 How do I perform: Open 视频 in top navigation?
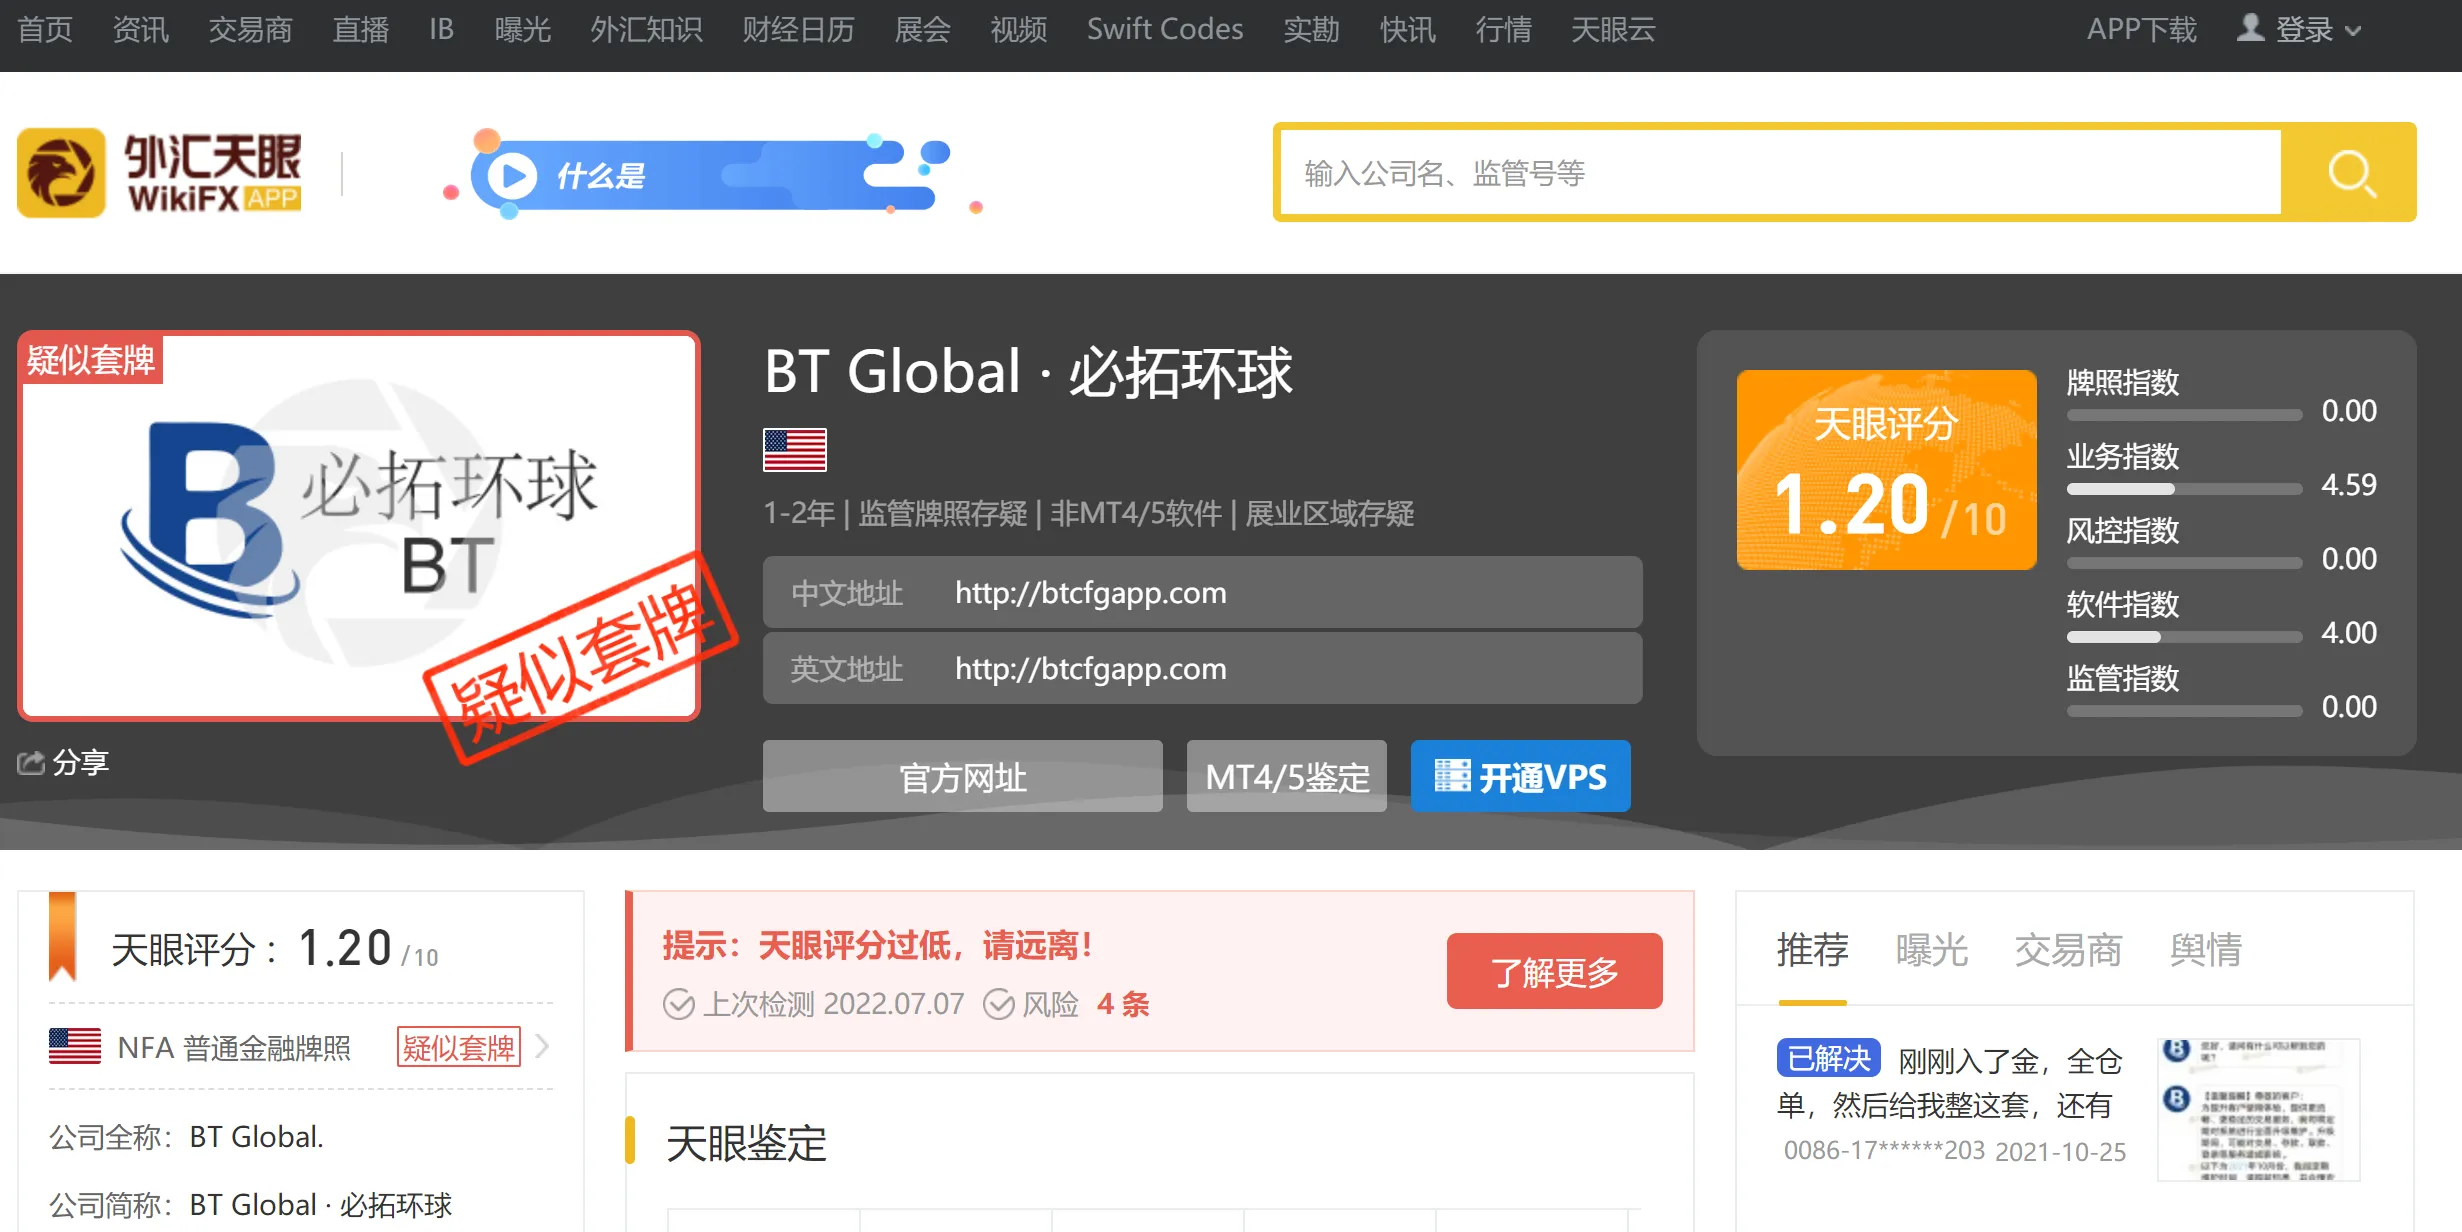pyautogui.click(x=1019, y=29)
